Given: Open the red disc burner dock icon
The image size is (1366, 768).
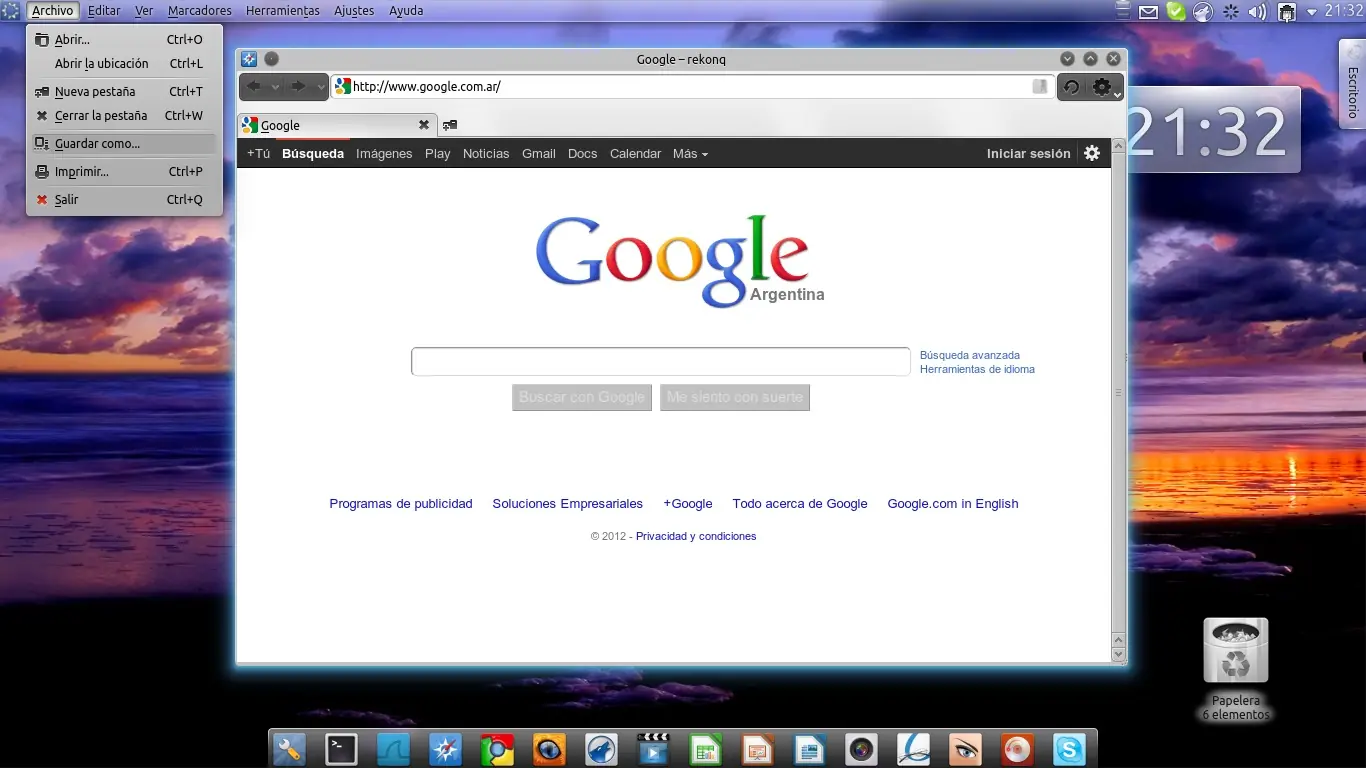Looking at the screenshot, I should click(1017, 749).
